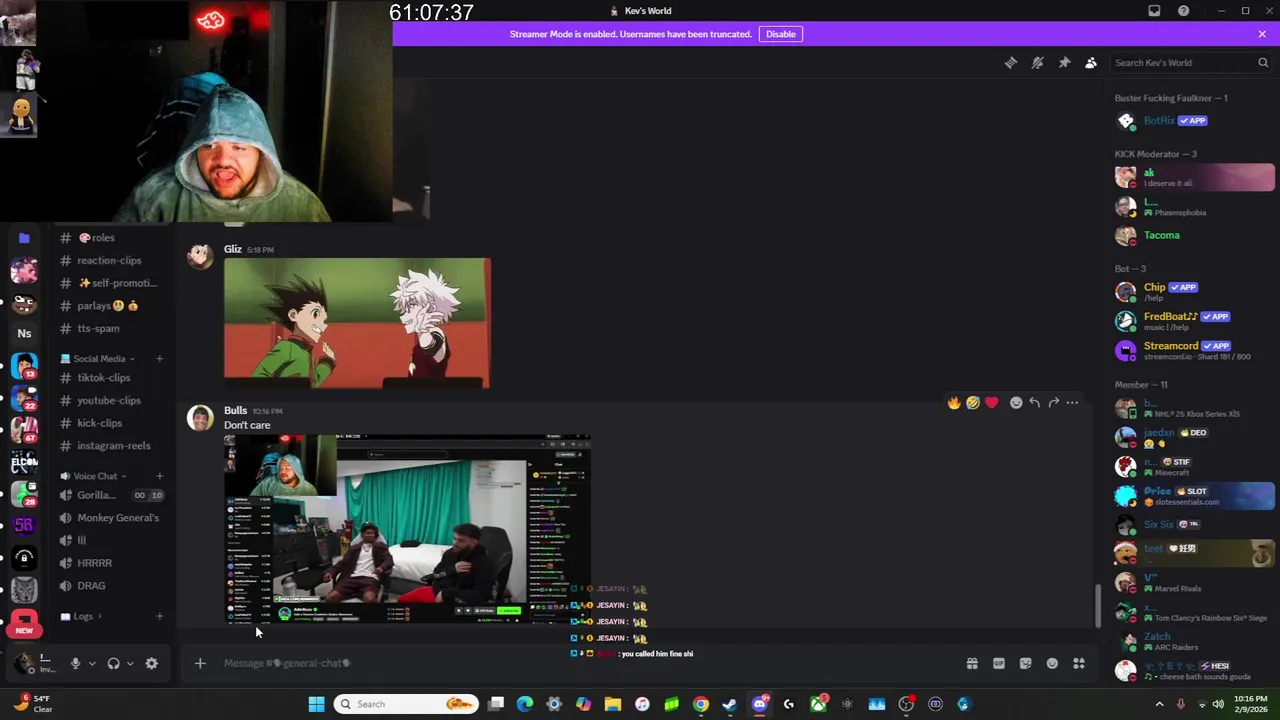The image size is (1280, 720).
Task: Add fire reaction to Bulls message
Action: tap(954, 402)
